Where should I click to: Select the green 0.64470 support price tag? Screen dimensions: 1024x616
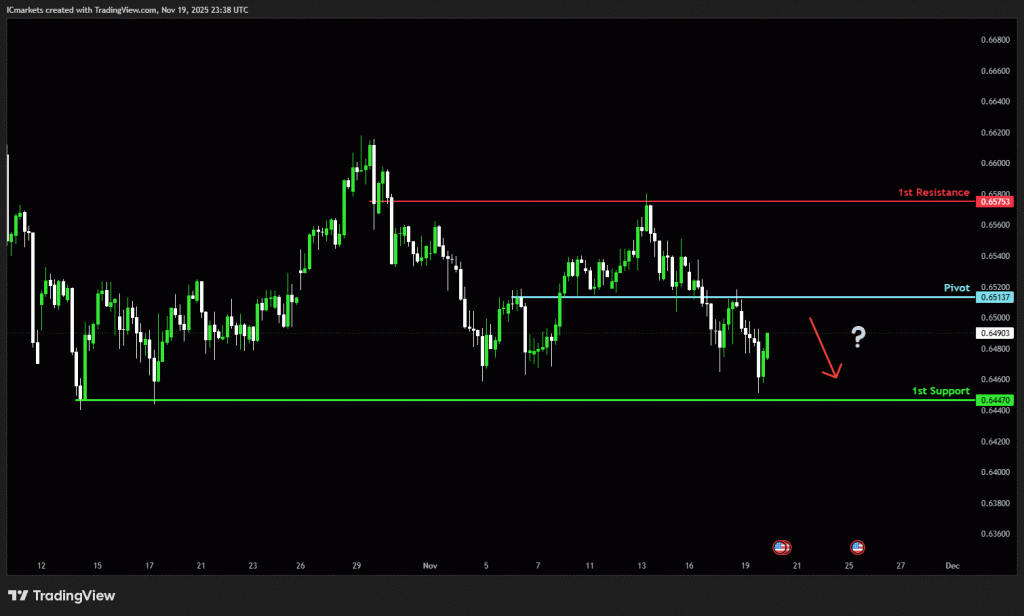(x=996, y=400)
